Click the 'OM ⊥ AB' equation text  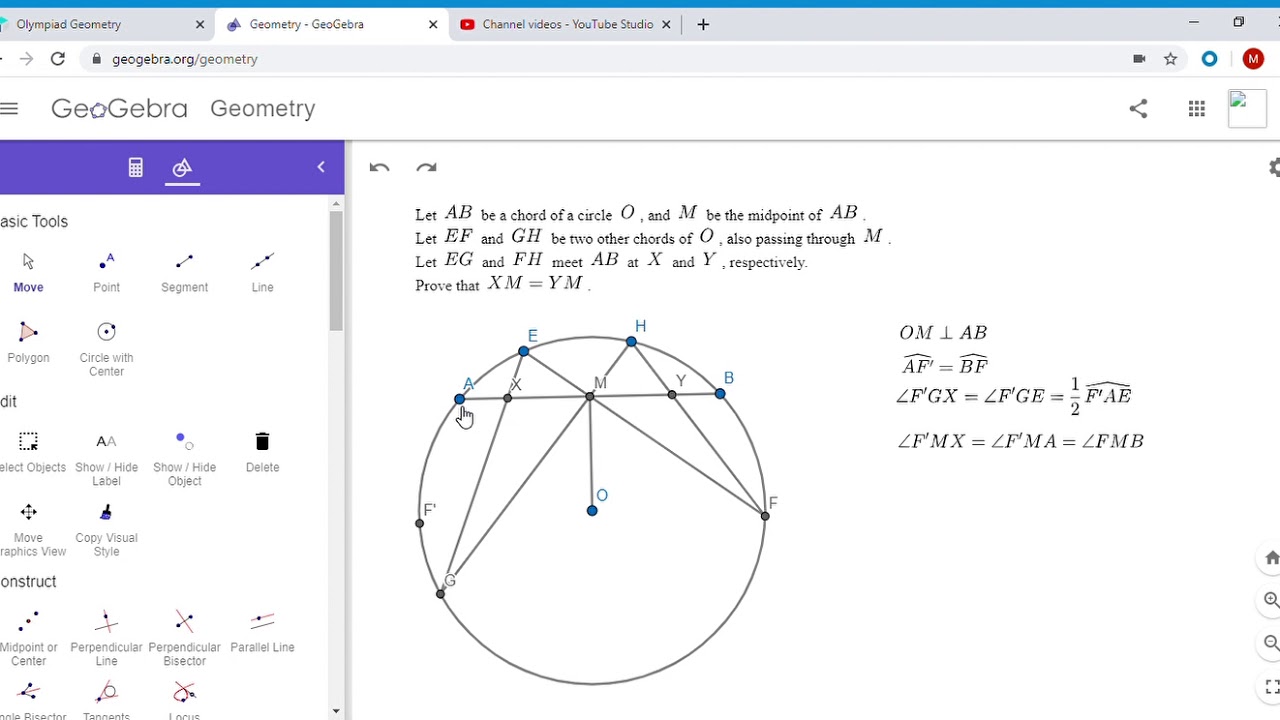943,333
